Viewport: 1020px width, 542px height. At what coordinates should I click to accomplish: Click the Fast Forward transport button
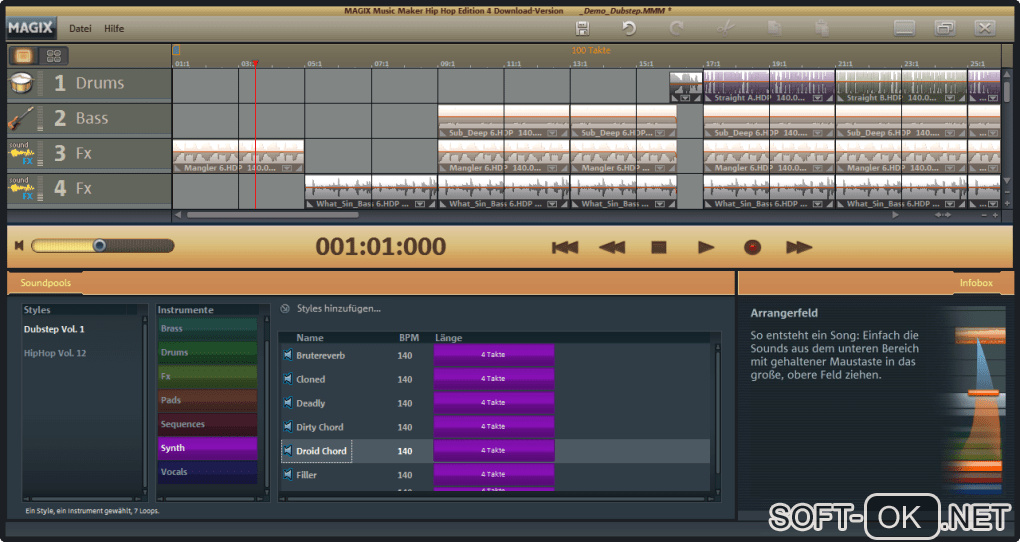[799, 247]
